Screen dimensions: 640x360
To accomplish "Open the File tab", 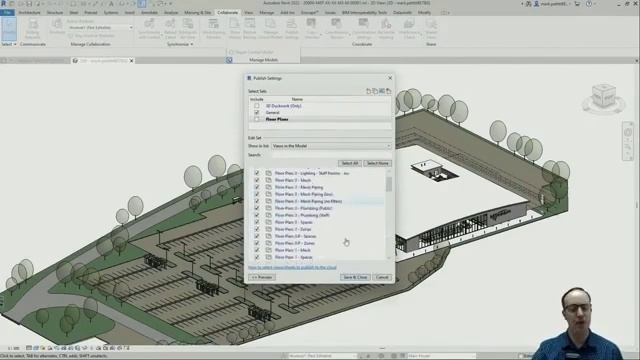I will pyautogui.click(x=7, y=13).
